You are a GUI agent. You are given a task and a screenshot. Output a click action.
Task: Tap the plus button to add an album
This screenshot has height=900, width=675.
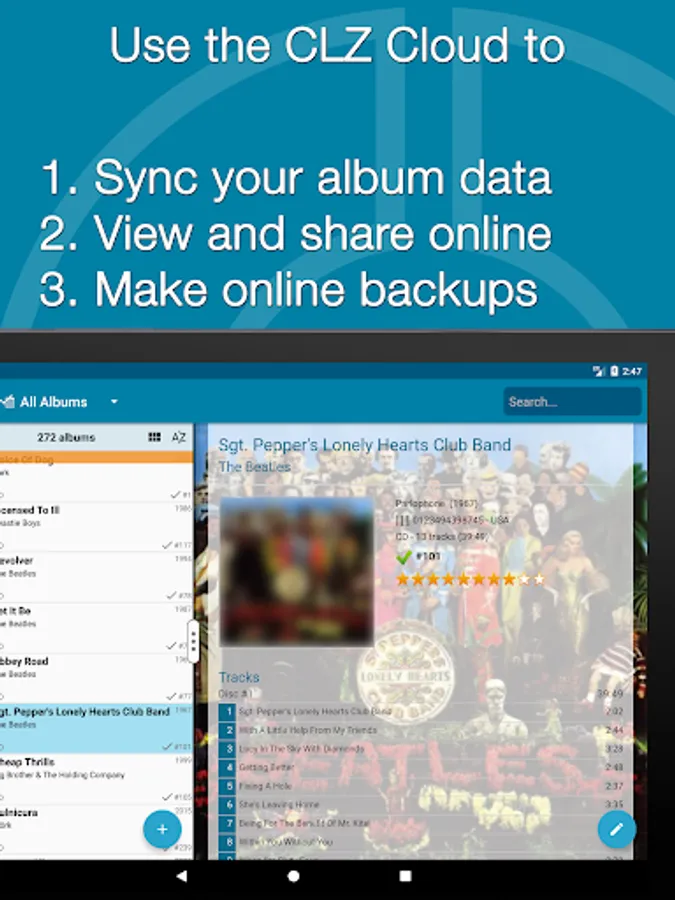point(162,829)
